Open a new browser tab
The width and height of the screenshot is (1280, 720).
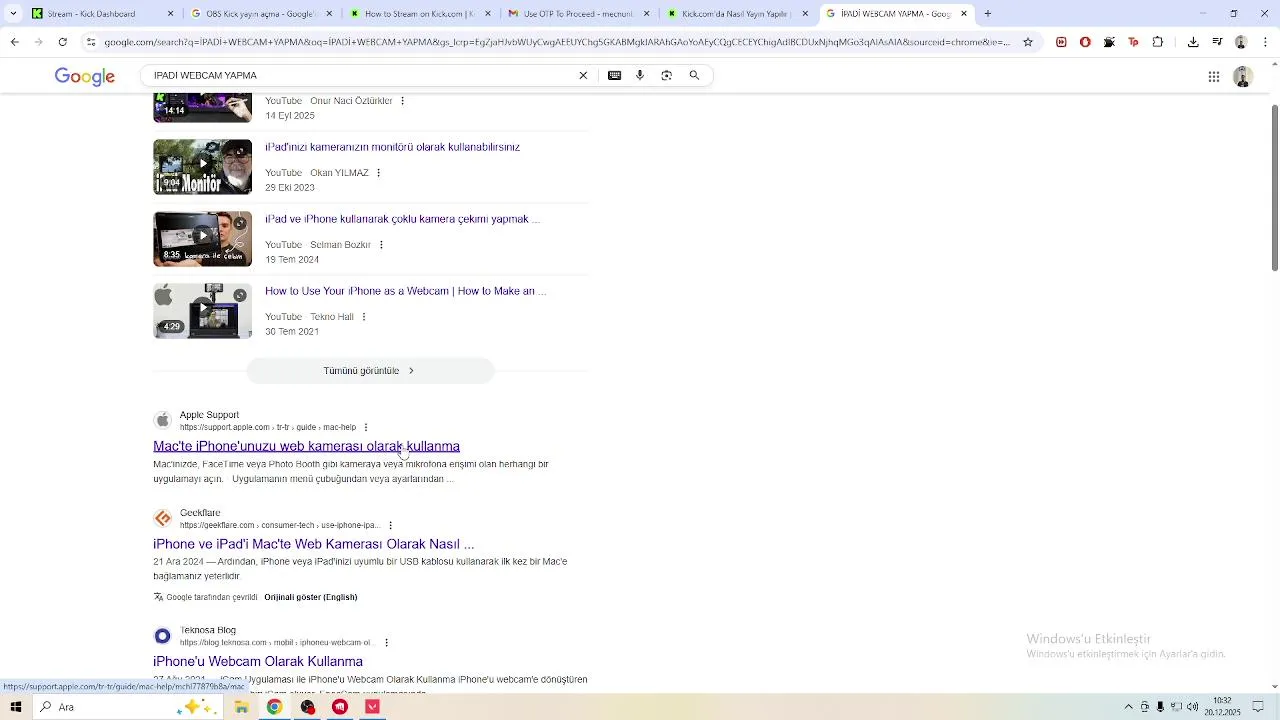tap(988, 14)
